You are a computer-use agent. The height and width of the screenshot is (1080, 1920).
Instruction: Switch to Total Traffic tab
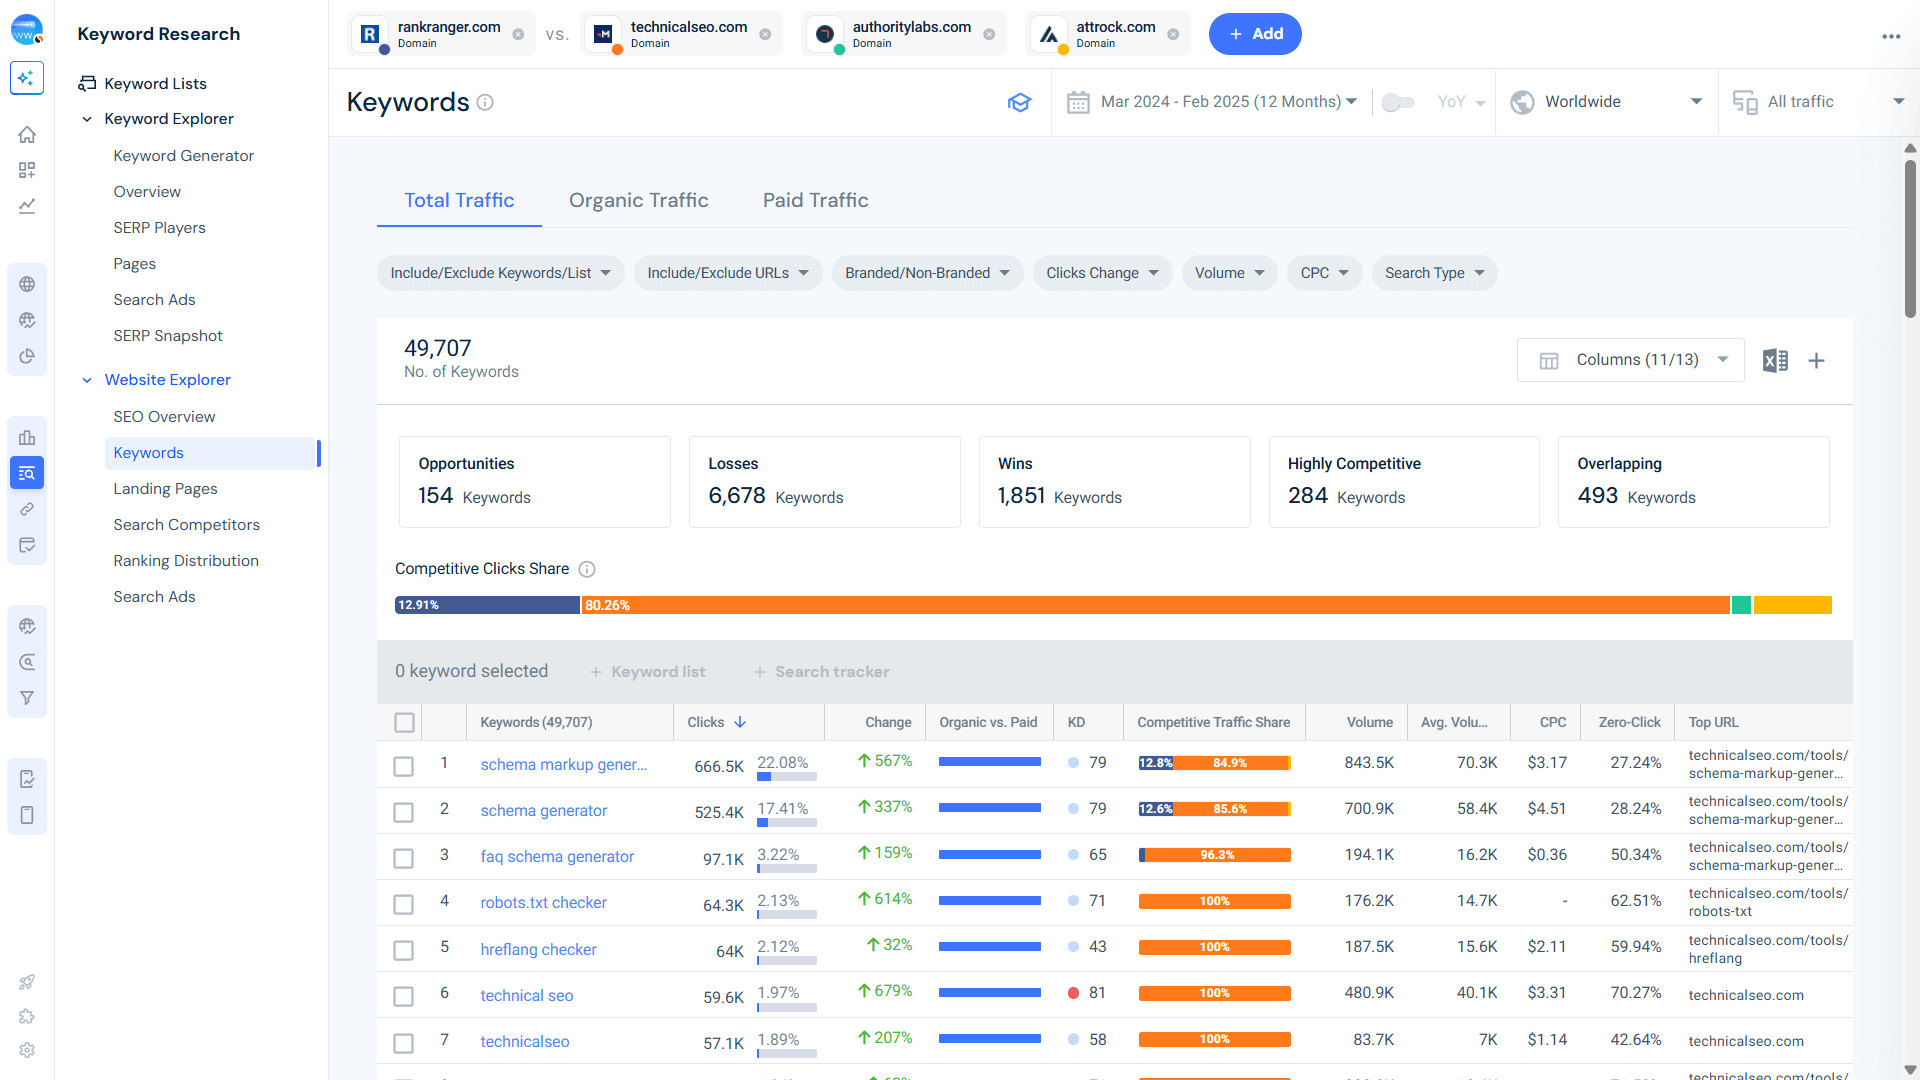click(x=459, y=200)
